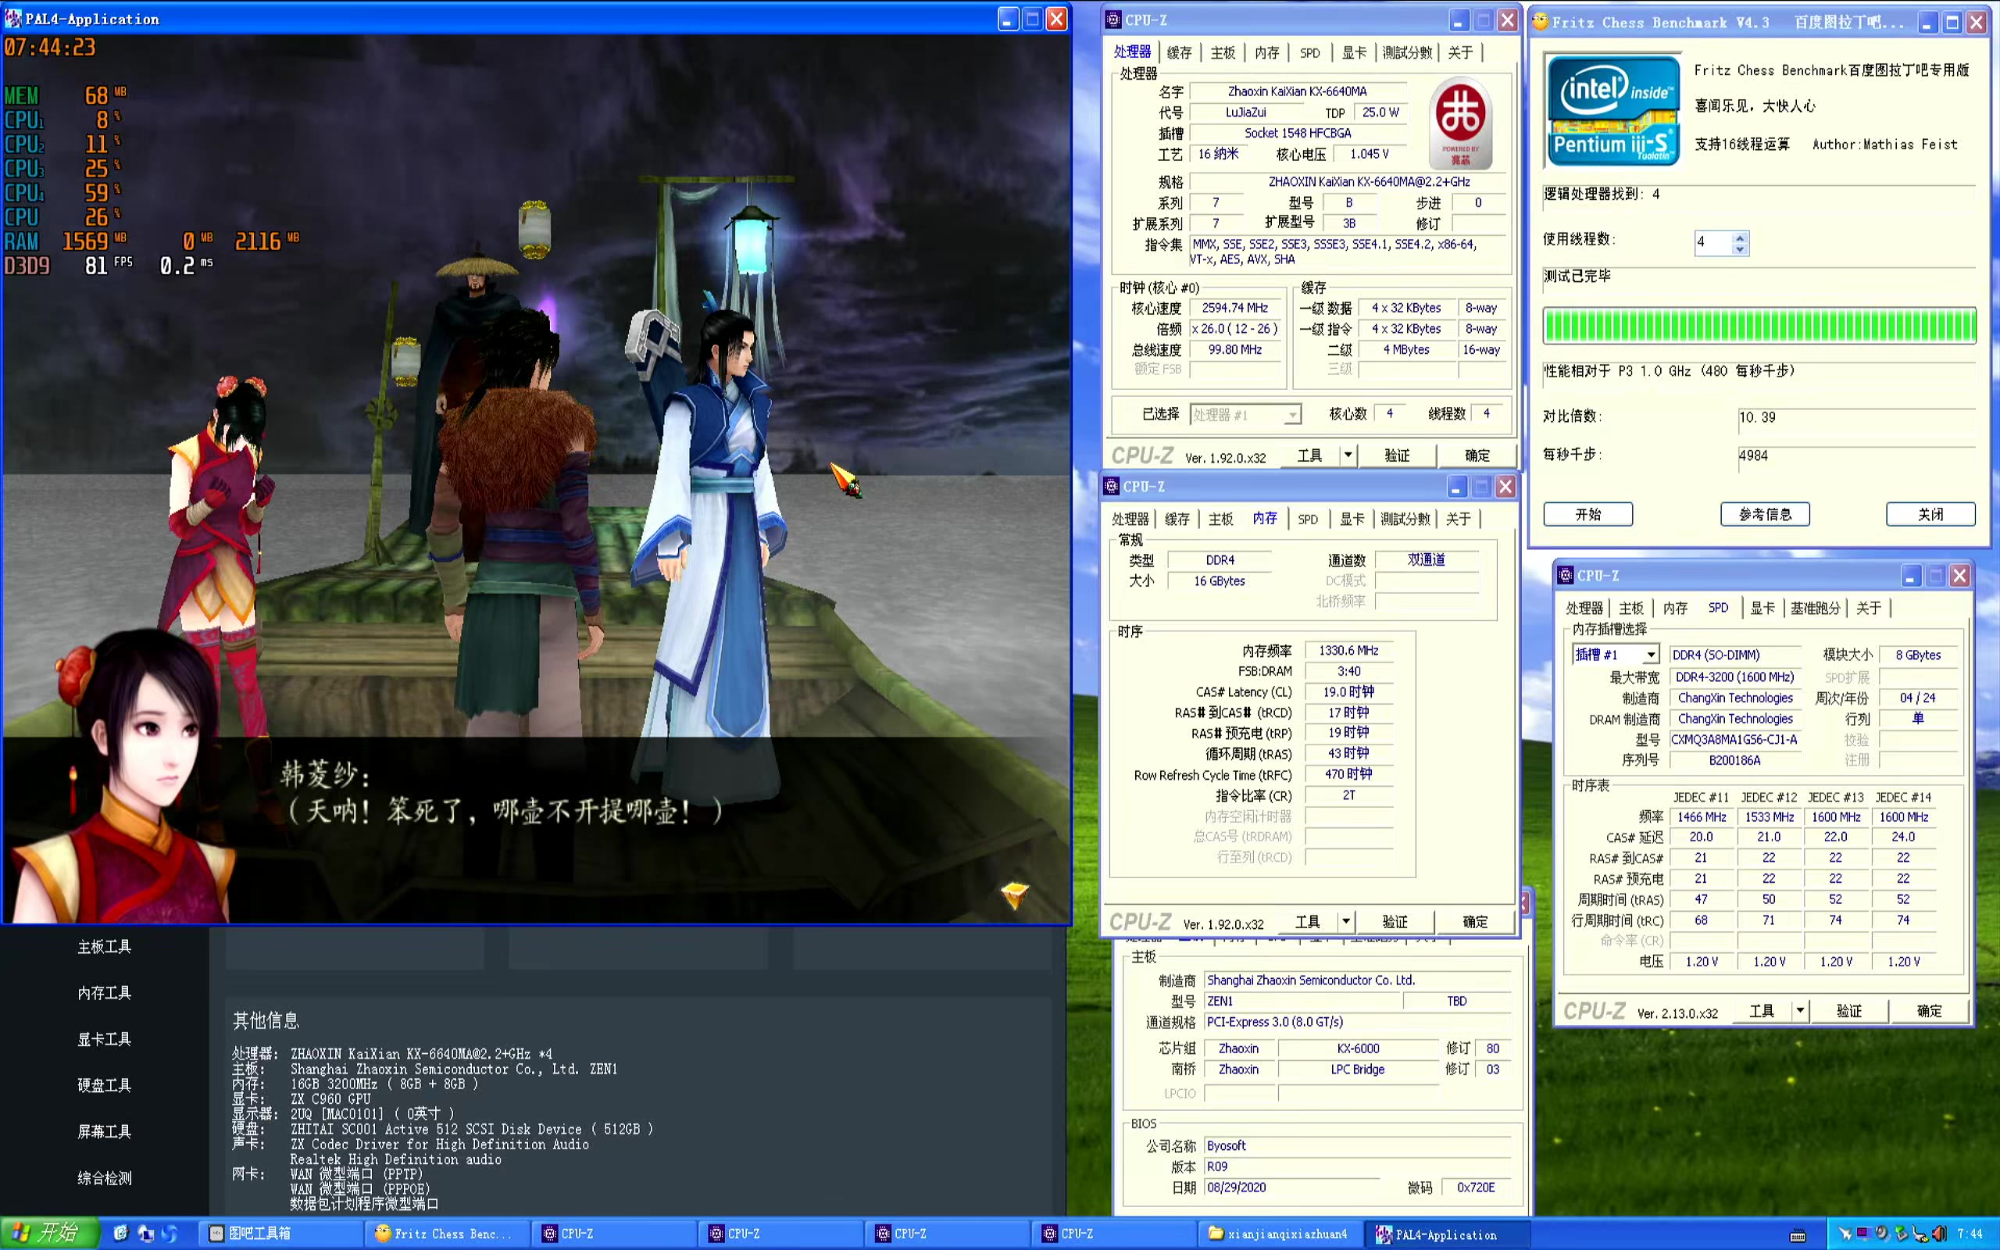
Task: Click the 1330.6 MHz memory frequency value
Action: click(1349, 650)
